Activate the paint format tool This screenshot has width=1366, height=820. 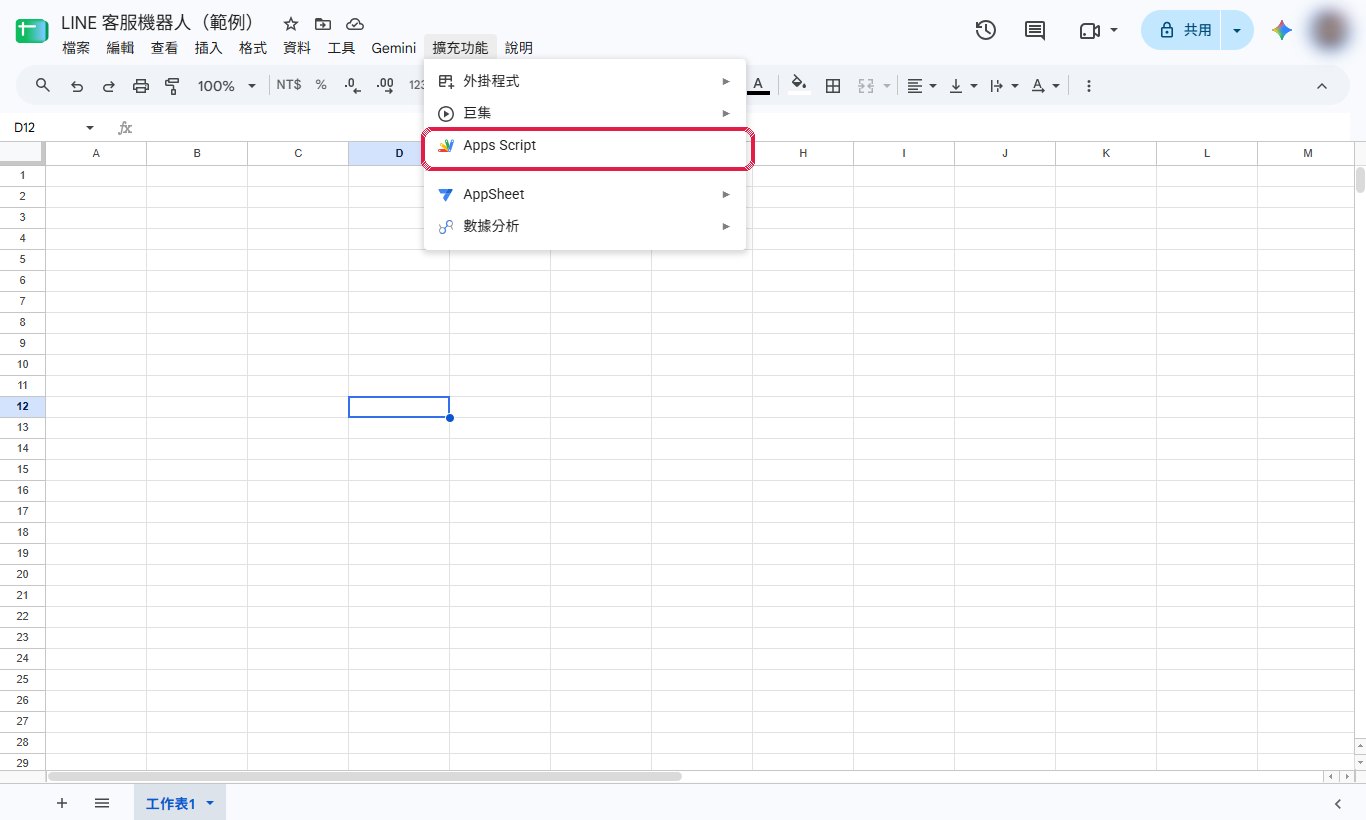[x=172, y=86]
